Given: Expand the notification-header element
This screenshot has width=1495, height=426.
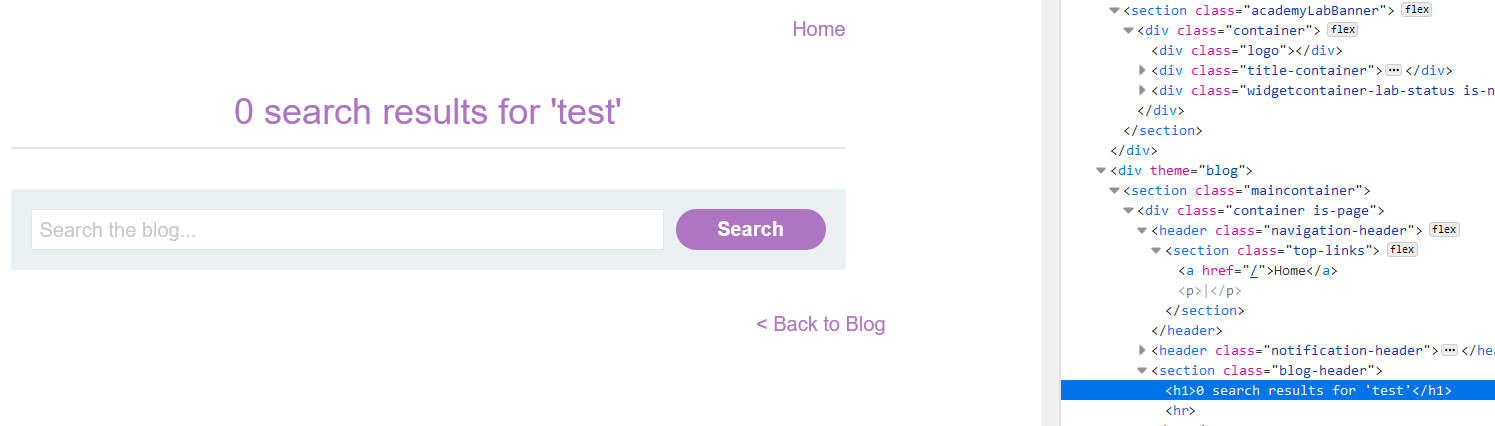Looking at the screenshot, I should point(1143,350).
